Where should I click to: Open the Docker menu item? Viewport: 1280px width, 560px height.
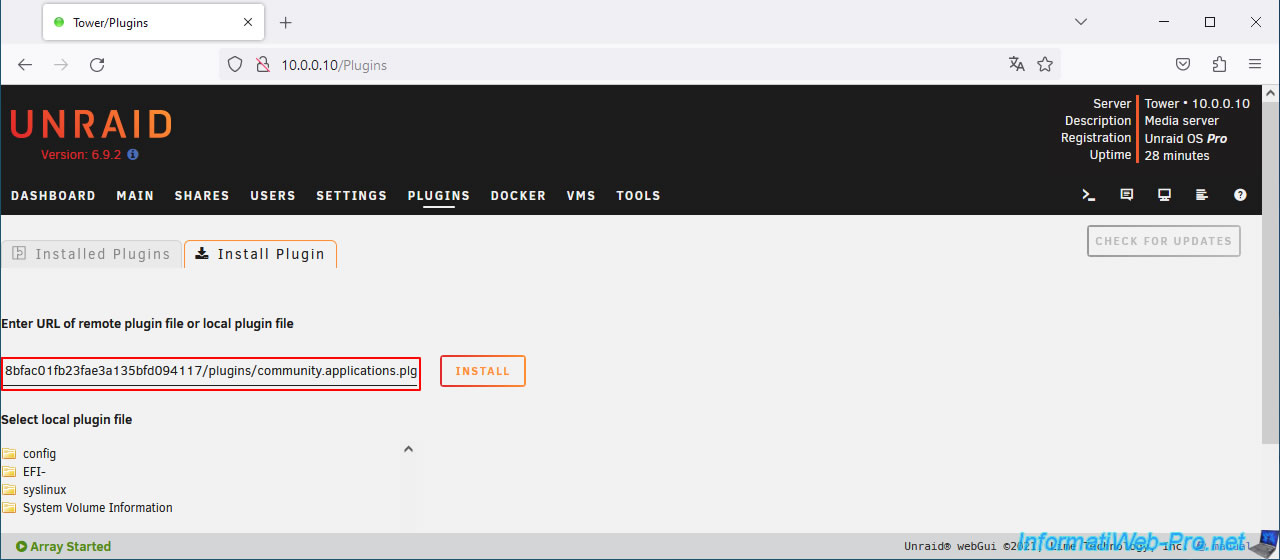pos(518,196)
